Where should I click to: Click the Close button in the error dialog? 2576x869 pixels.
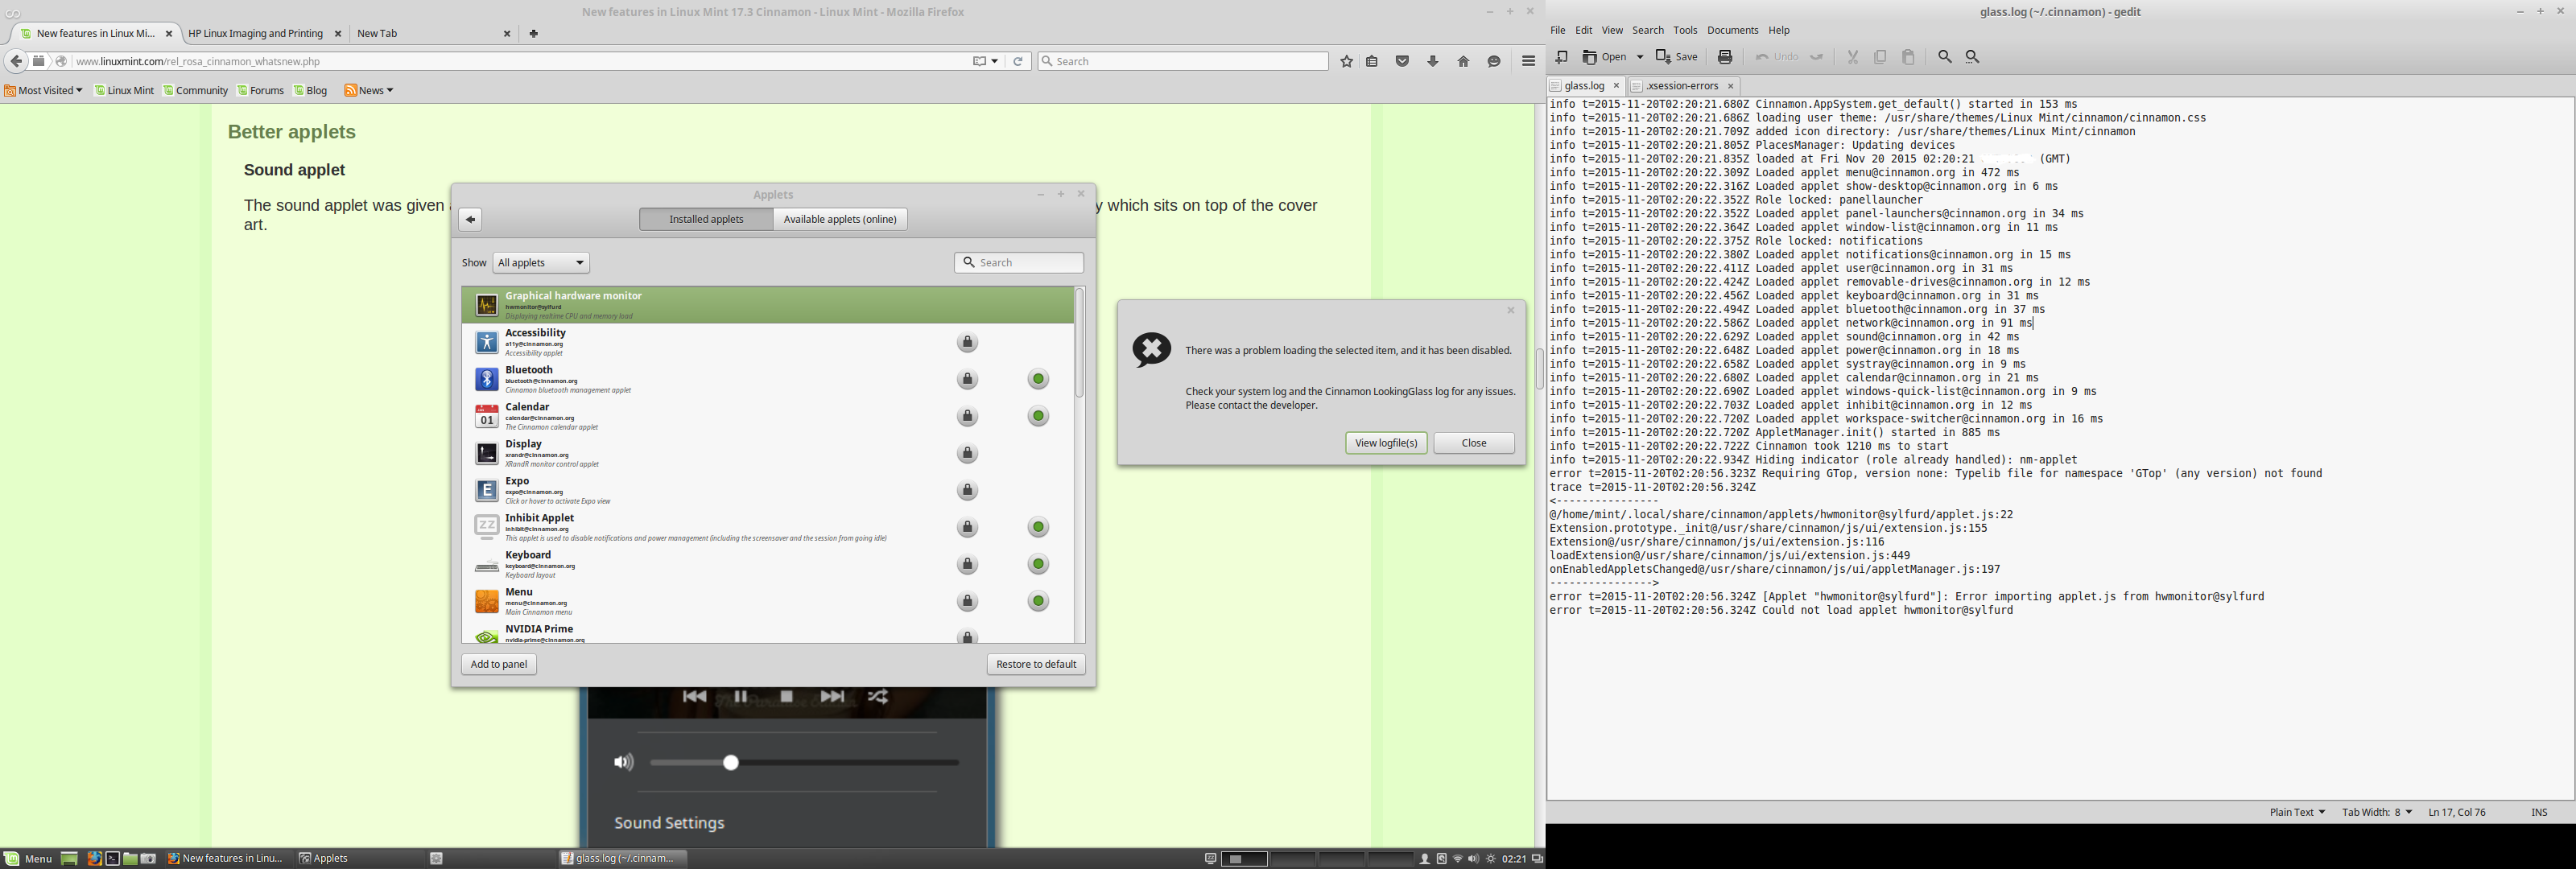click(x=1474, y=443)
